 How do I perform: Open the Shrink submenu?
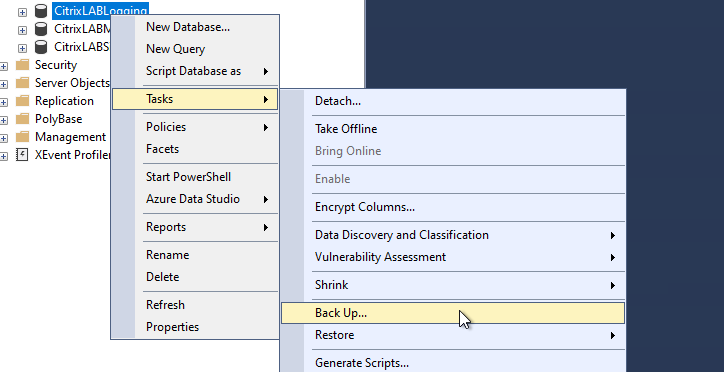(x=452, y=285)
